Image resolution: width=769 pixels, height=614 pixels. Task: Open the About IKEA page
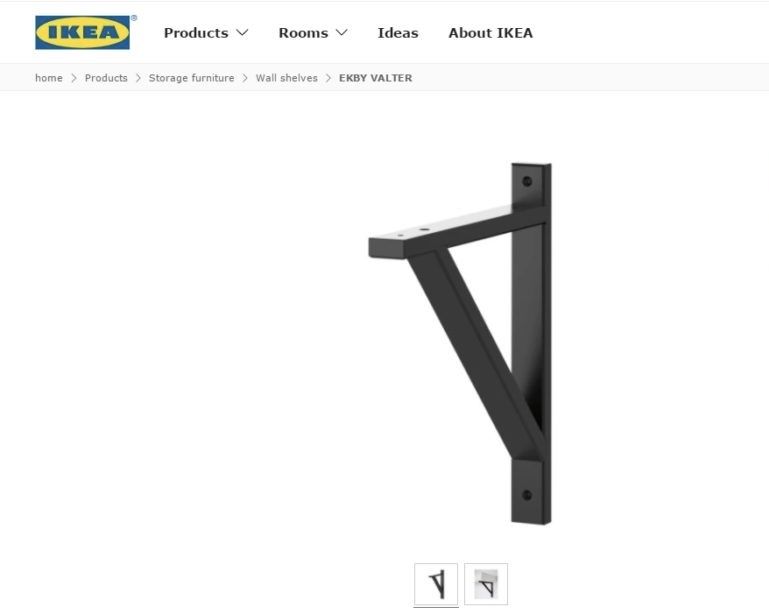click(490, 33)
